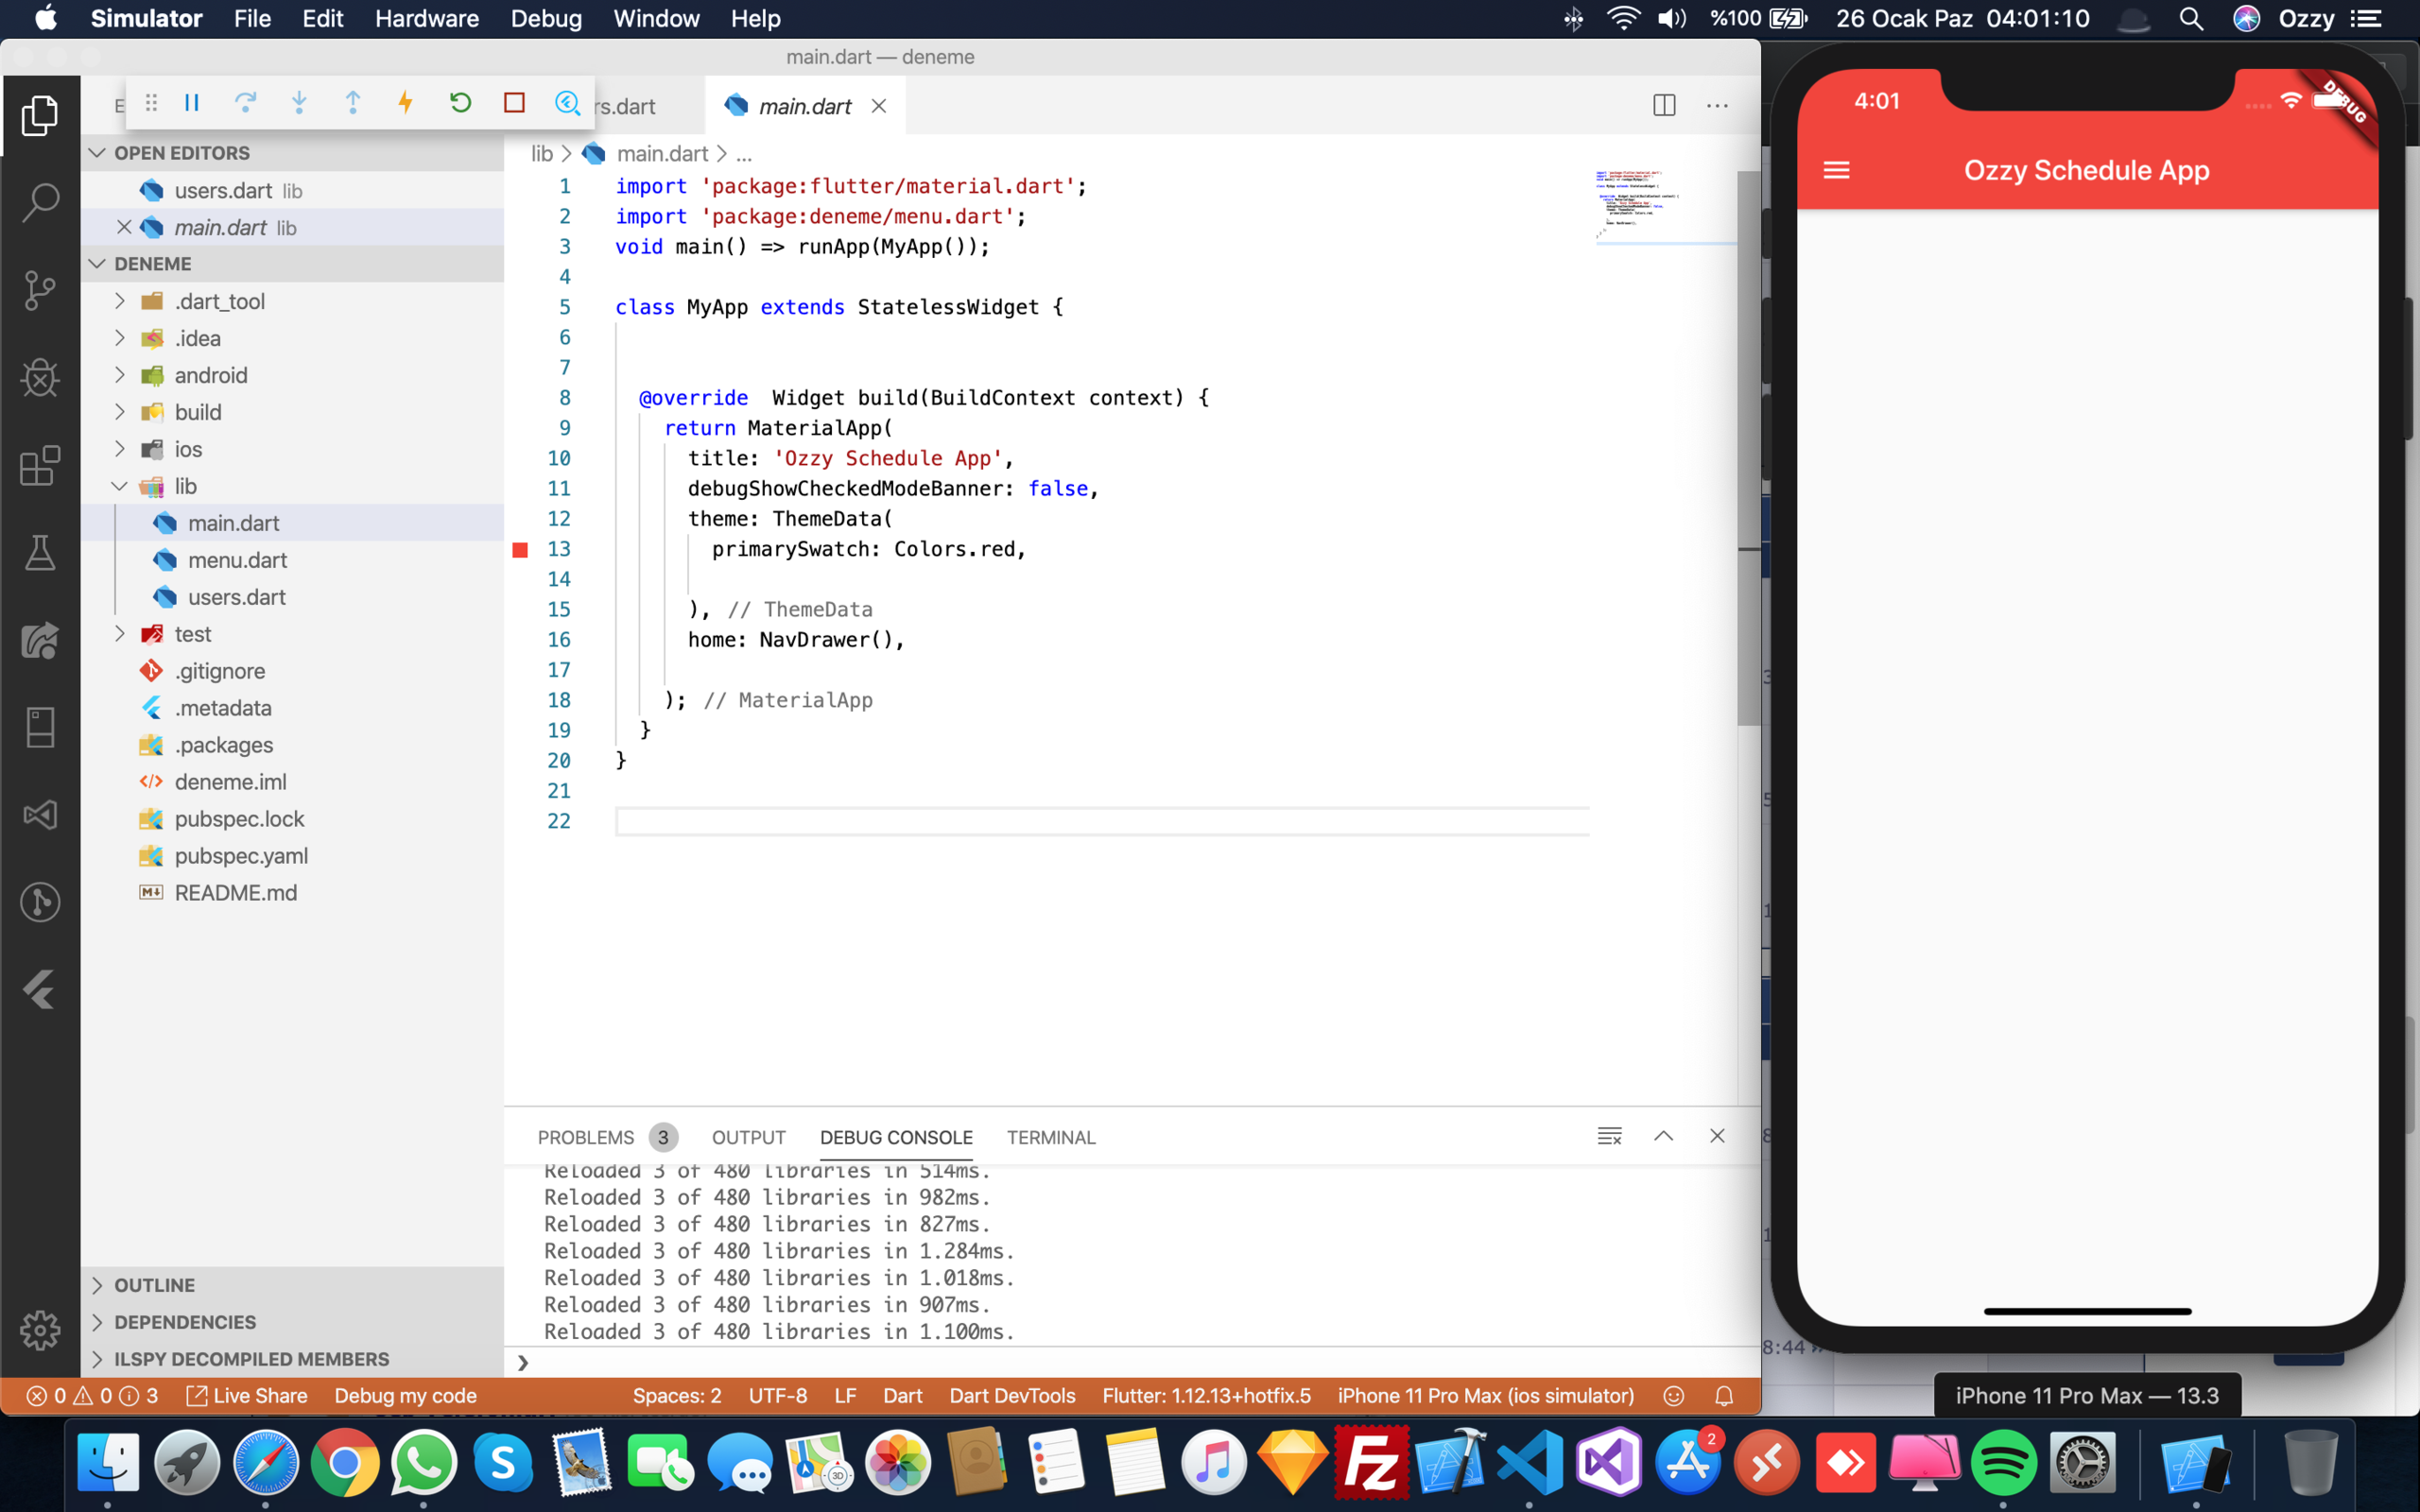Click the feedback smiley in status bar
This screenshot has height=1512, width=2420.
1673,1396
